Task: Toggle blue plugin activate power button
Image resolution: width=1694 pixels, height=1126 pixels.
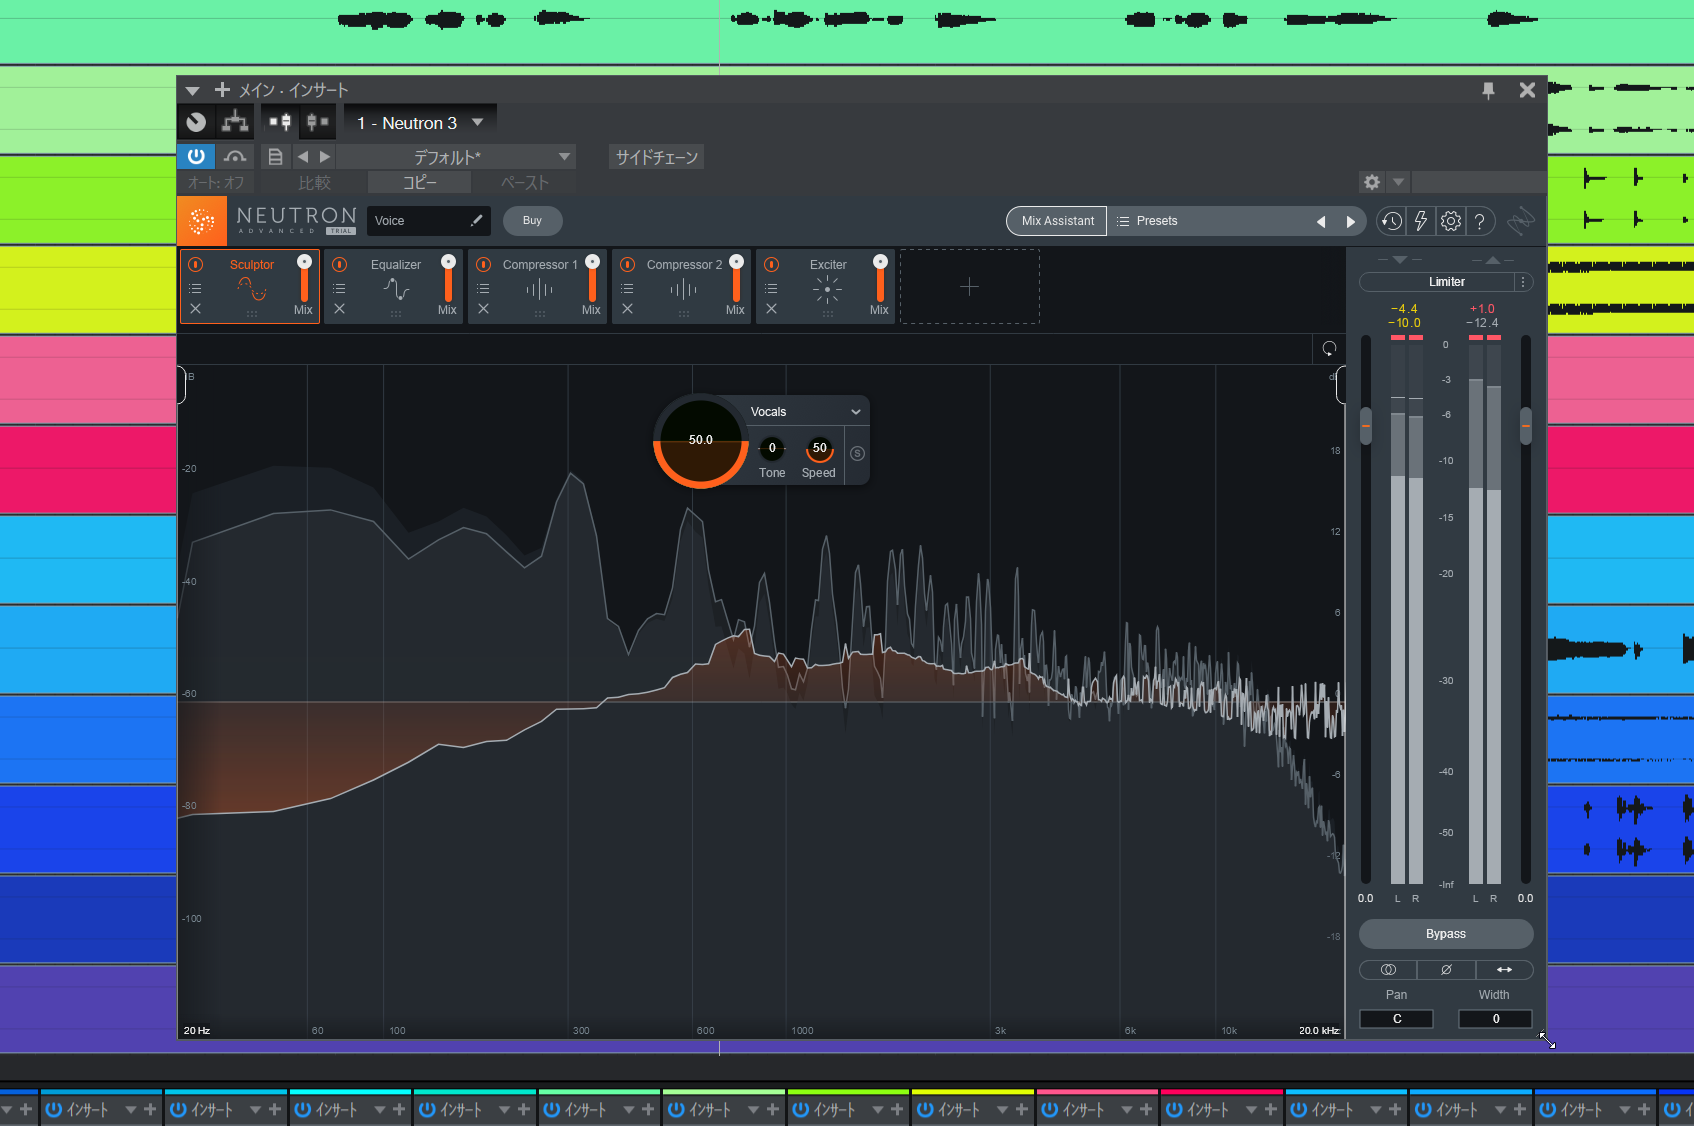Action: [196, 157]
